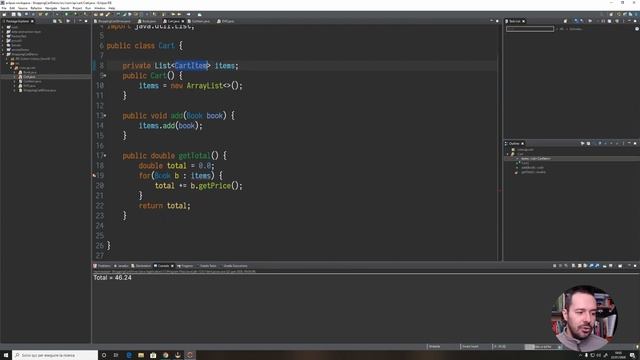Open the Source menu

pyautogui.click(x=23, y=8)
